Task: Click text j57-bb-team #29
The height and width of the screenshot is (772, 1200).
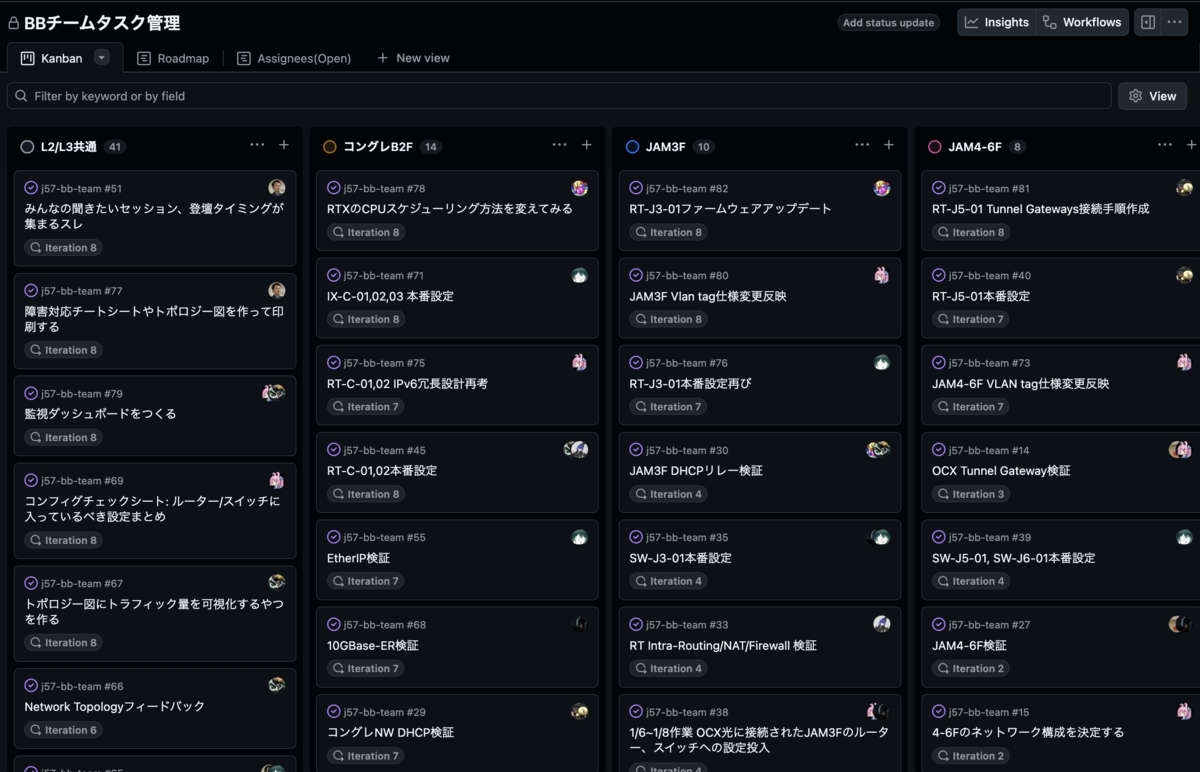Action: [385, 712]
